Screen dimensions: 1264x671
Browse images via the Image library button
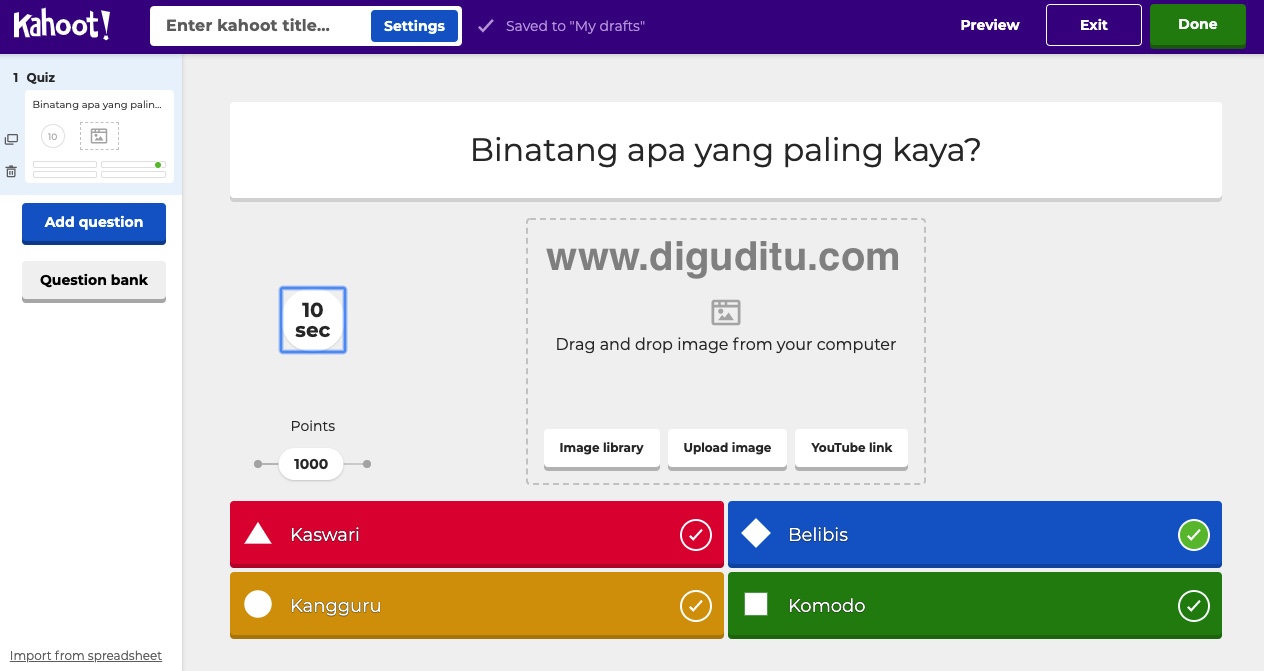601,448
